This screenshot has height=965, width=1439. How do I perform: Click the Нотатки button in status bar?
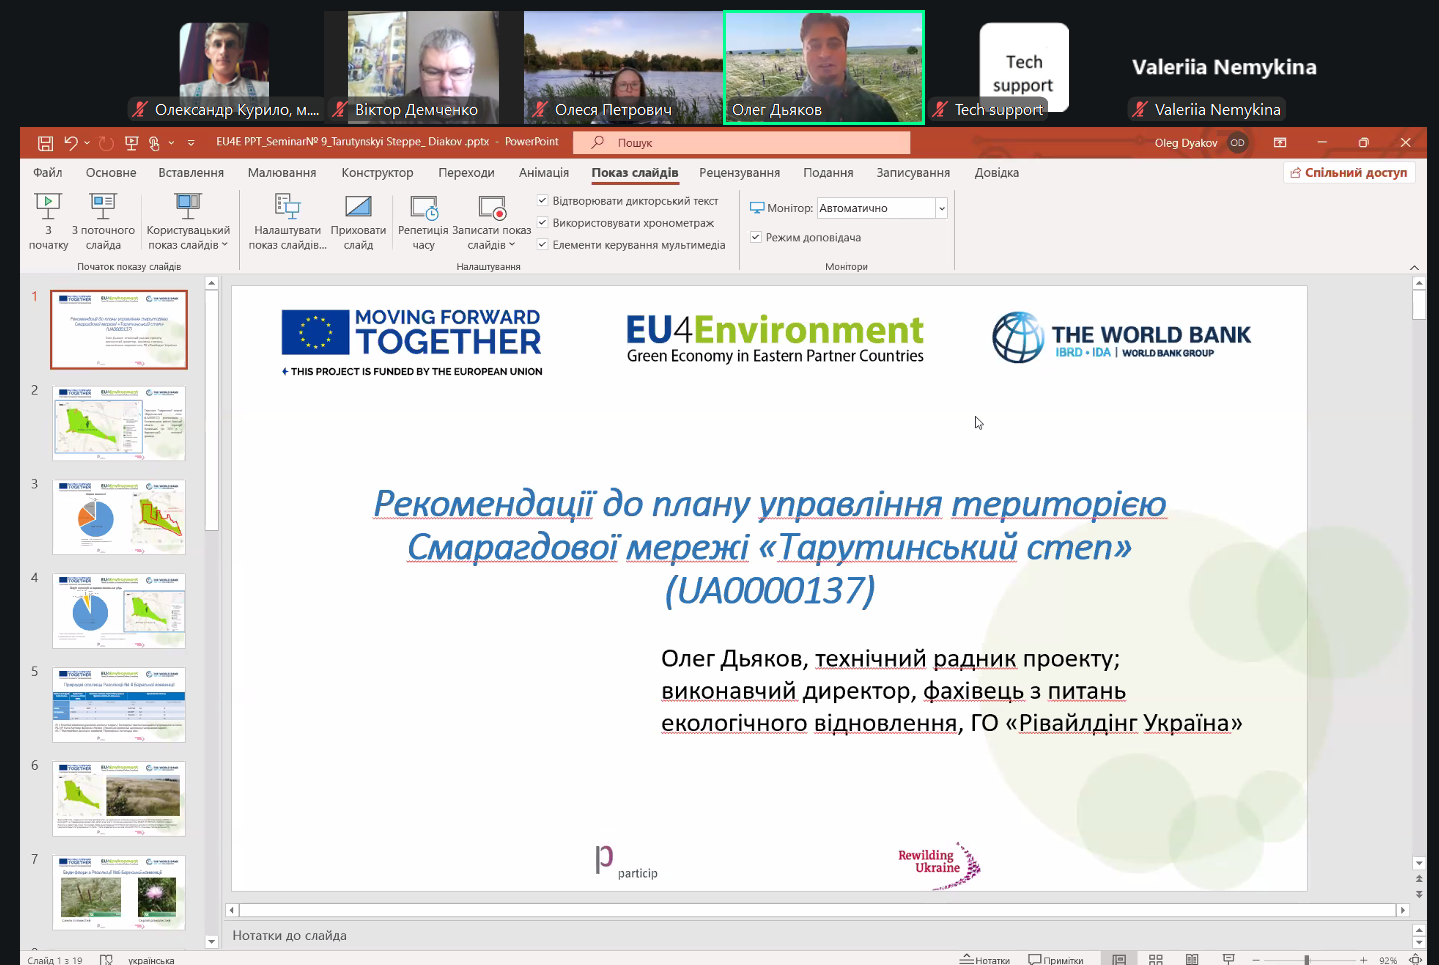(x=985, y=959)
